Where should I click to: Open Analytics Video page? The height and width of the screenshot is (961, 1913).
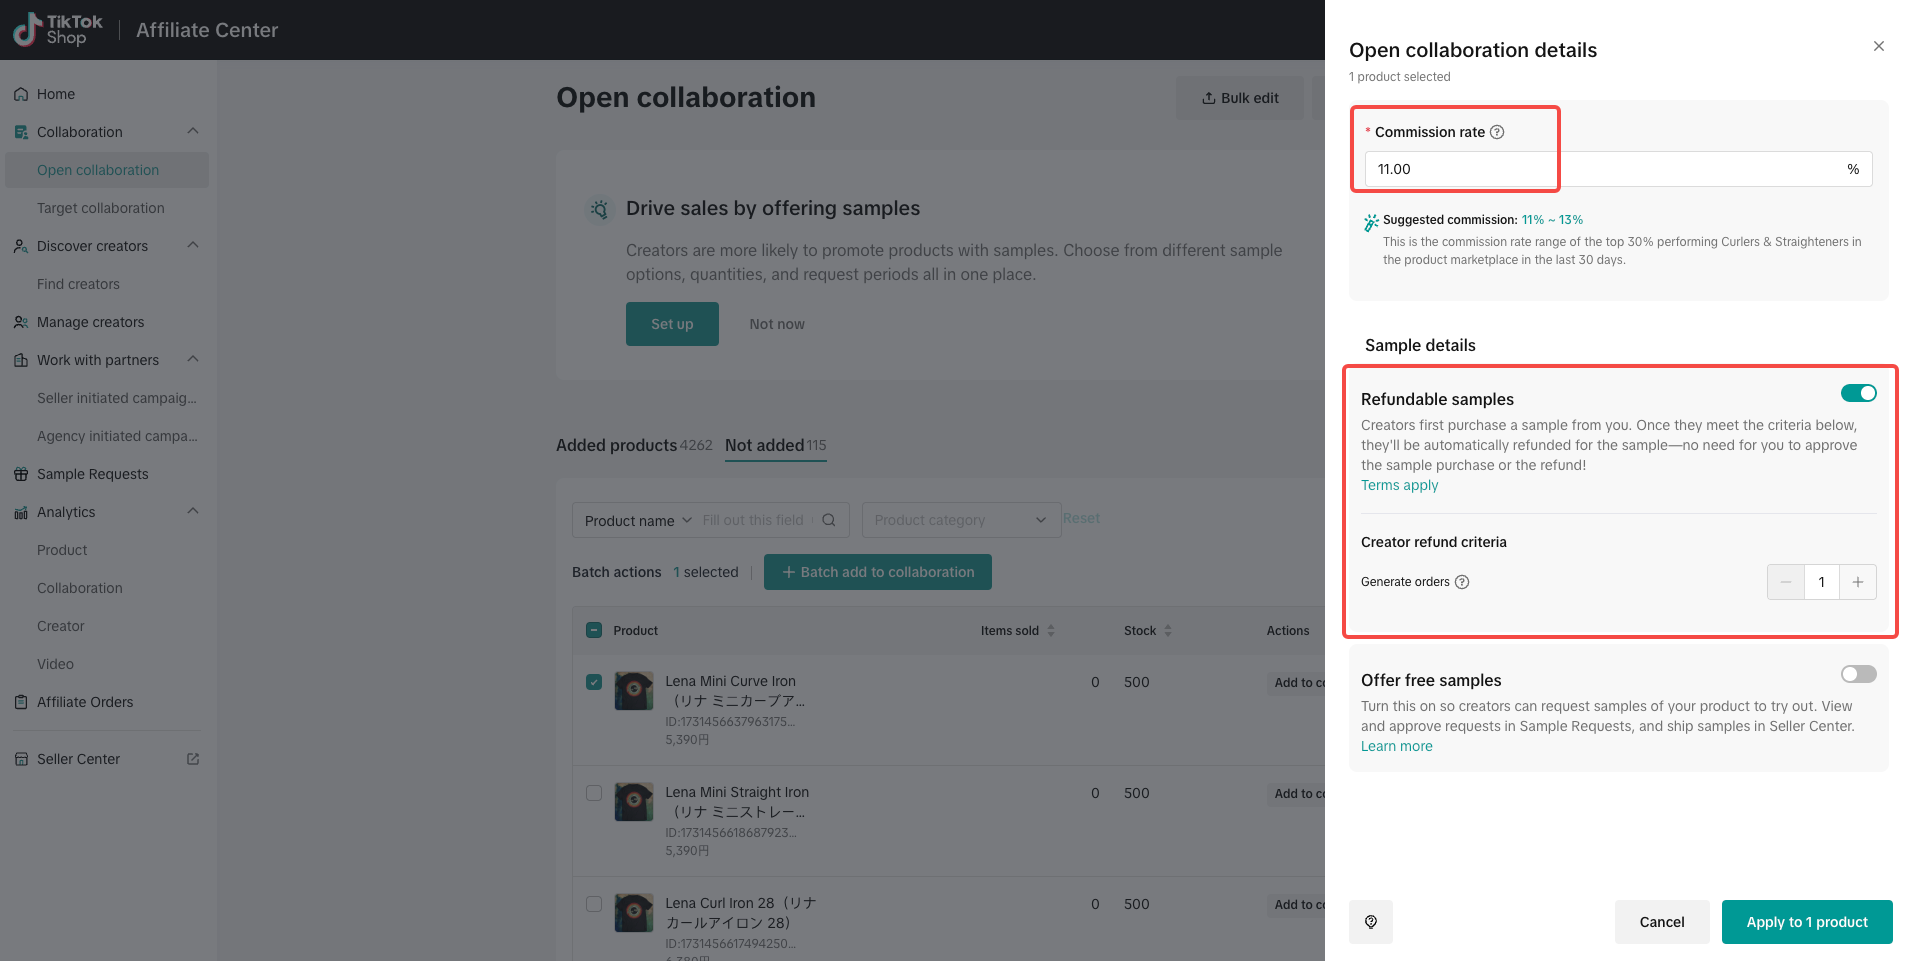click(55, 664)
